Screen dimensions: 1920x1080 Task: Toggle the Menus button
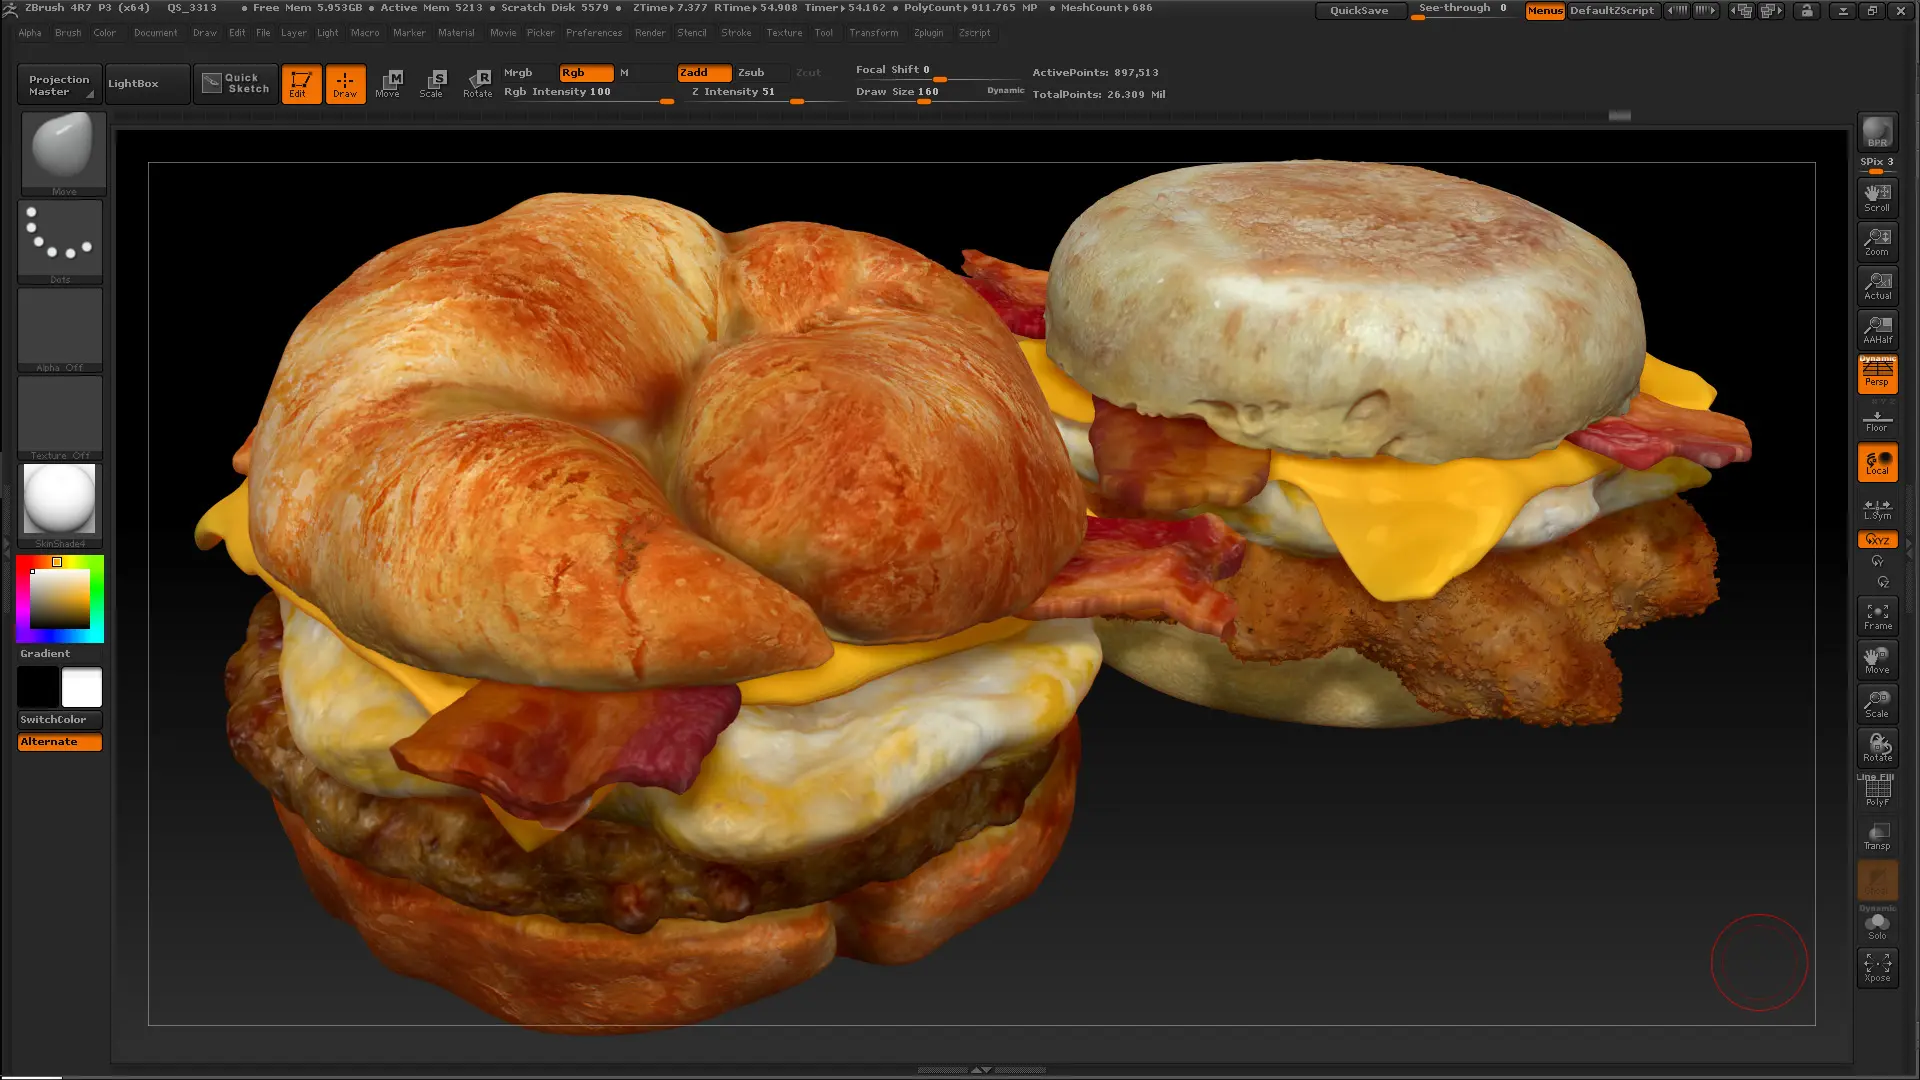point(1545,11)
